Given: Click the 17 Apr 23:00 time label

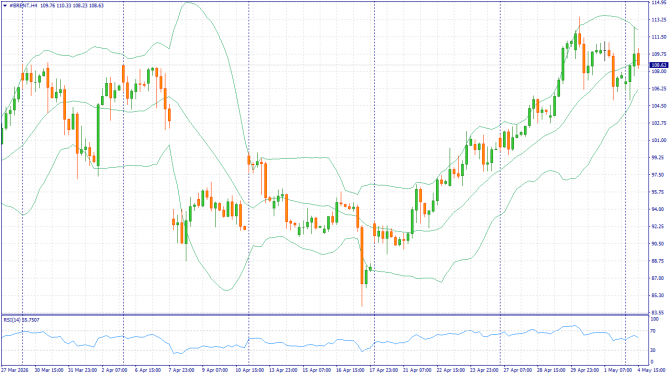Looking at the screenshot, I should (384, 370).
